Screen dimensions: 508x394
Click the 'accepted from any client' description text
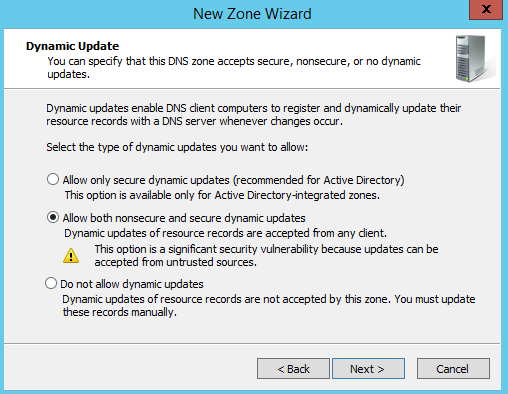pos(225,233)
